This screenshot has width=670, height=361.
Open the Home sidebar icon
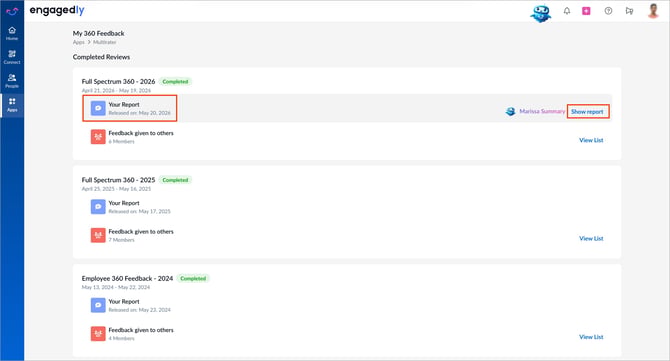(x=12, y=33)
